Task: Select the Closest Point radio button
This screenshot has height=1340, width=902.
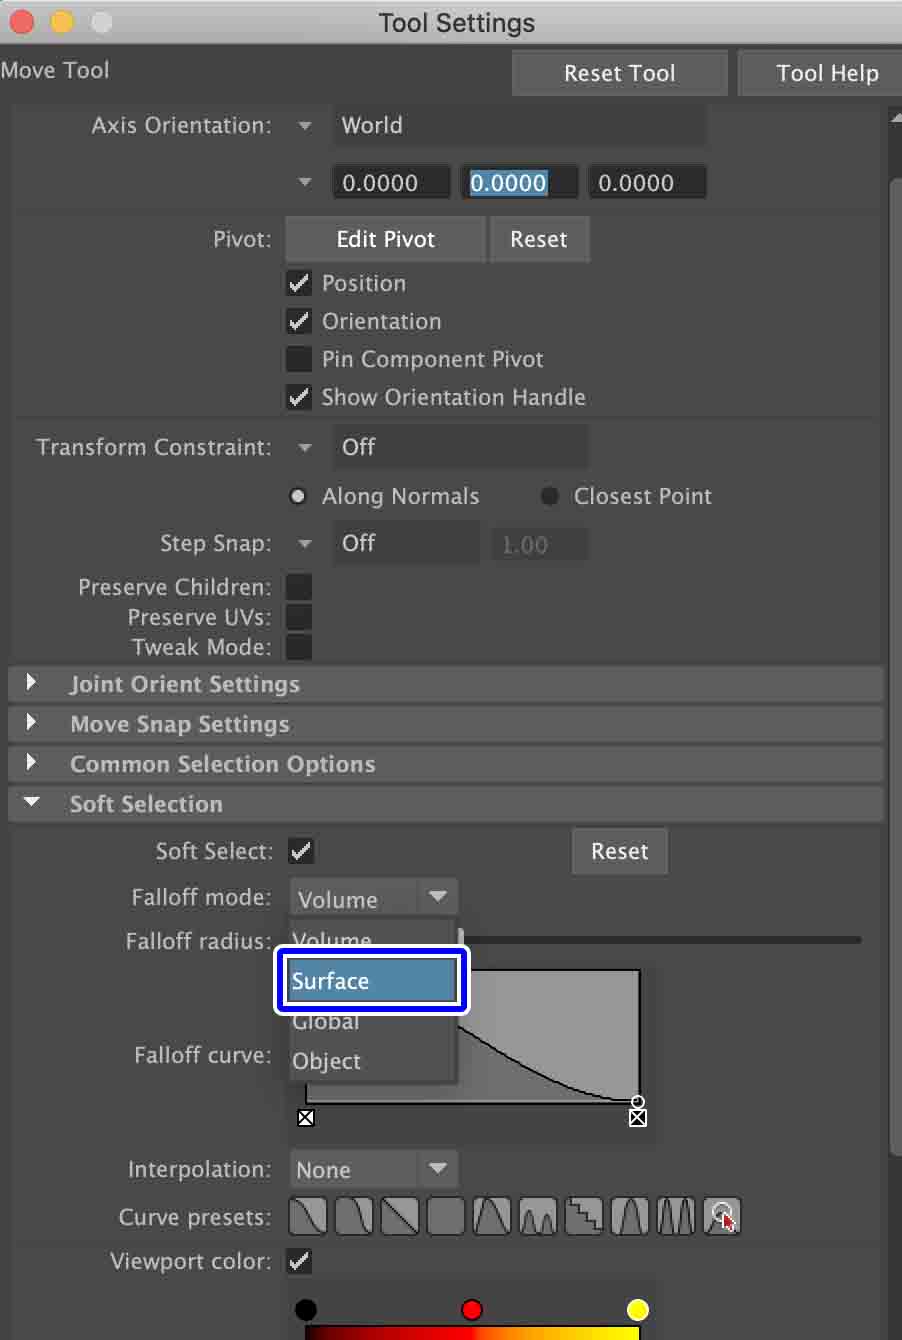Action: coord(549,495)
